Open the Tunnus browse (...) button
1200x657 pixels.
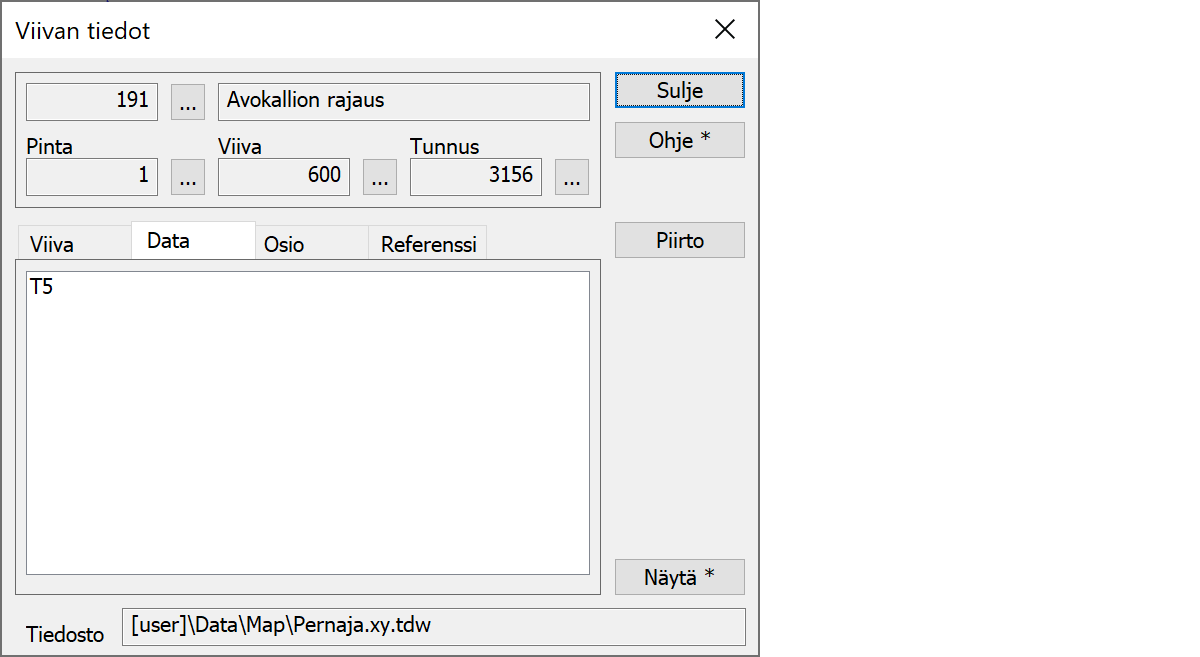571,177
